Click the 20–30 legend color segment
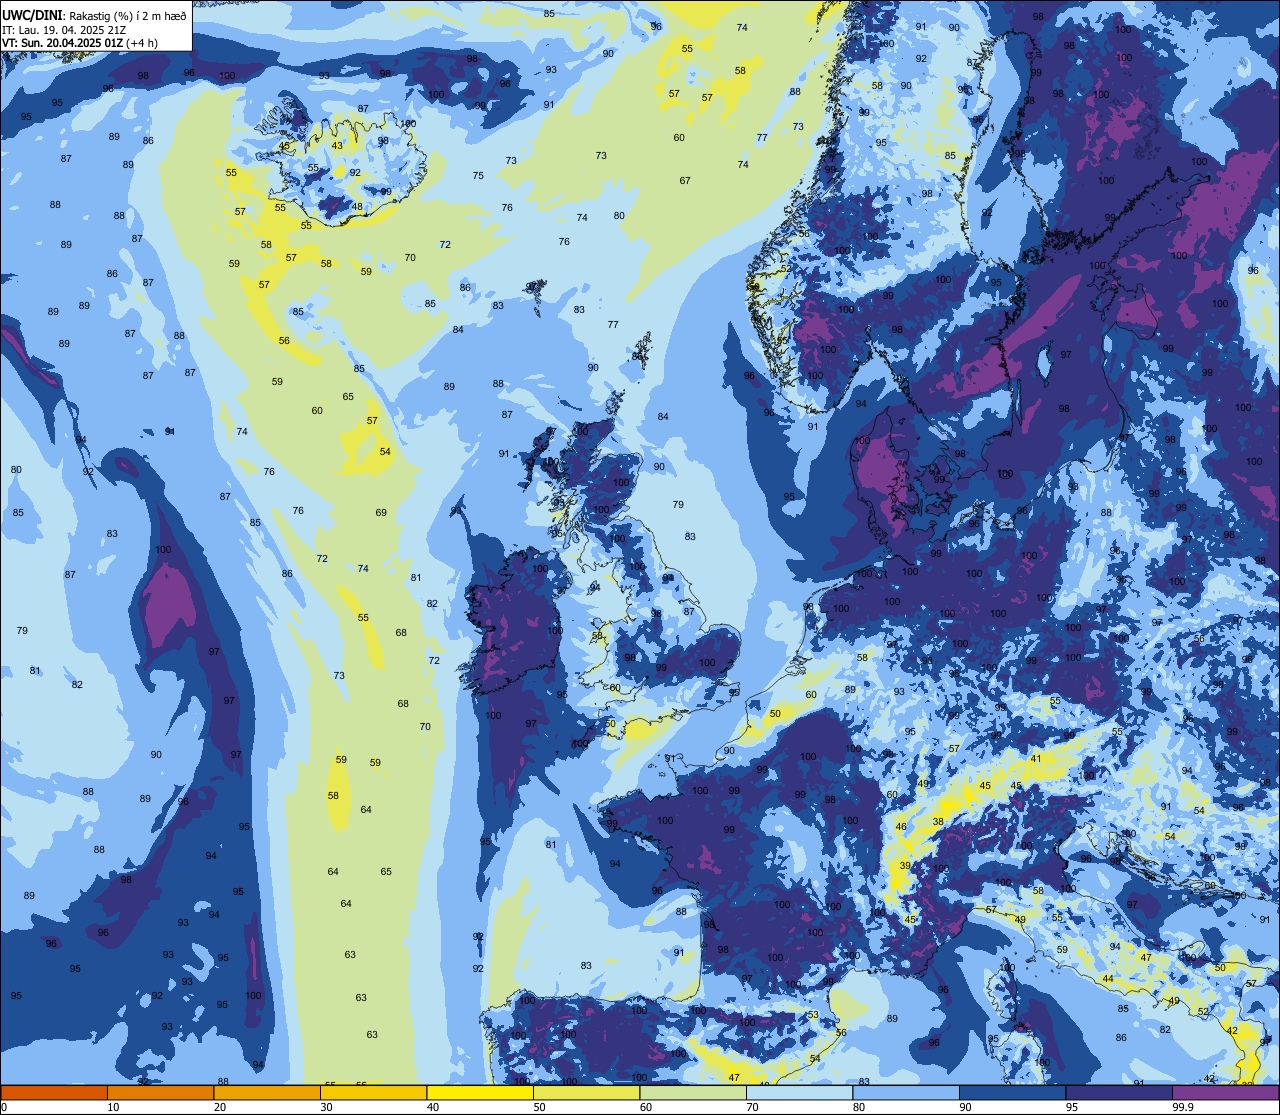This screenshot has width=1280, height=1115. click(x=267, y=1092)
